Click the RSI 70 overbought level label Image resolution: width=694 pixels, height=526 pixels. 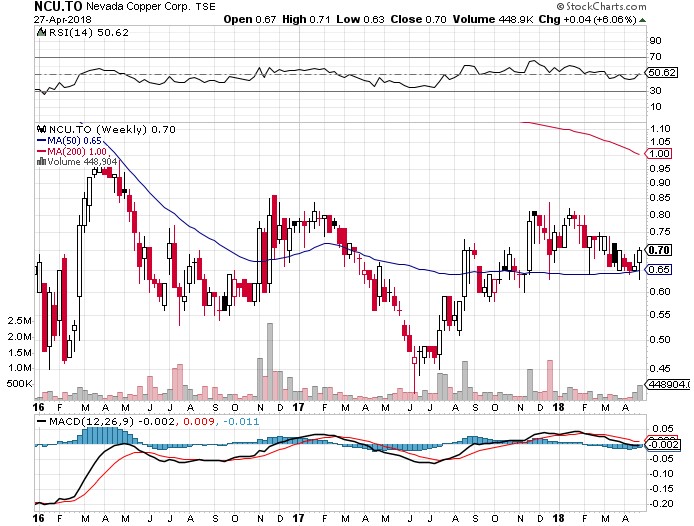point(655,57)
